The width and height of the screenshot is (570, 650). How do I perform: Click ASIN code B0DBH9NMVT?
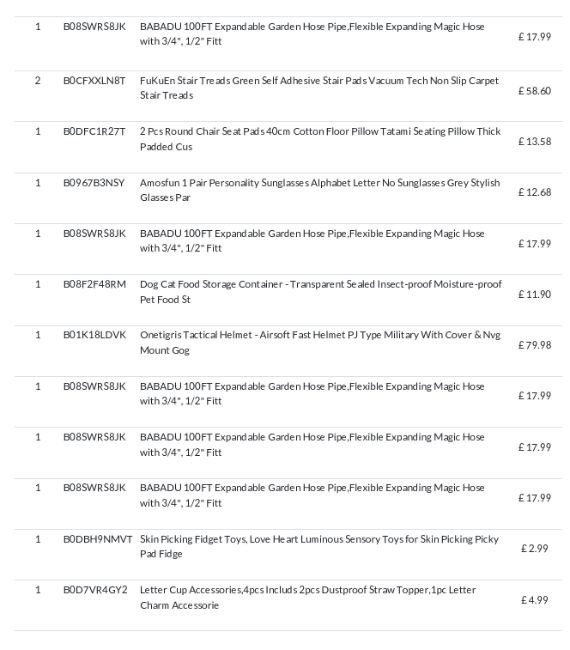click(97, 539)
